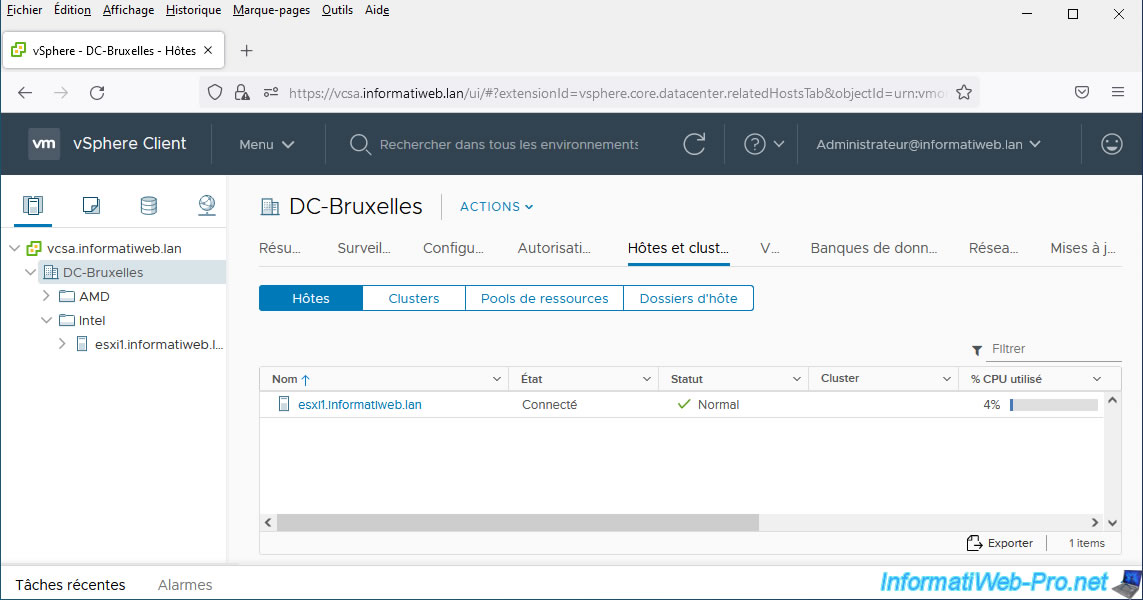1143x600 pixels.
Task: Click the shield tracking protection icon
Action: pos(215,93)
